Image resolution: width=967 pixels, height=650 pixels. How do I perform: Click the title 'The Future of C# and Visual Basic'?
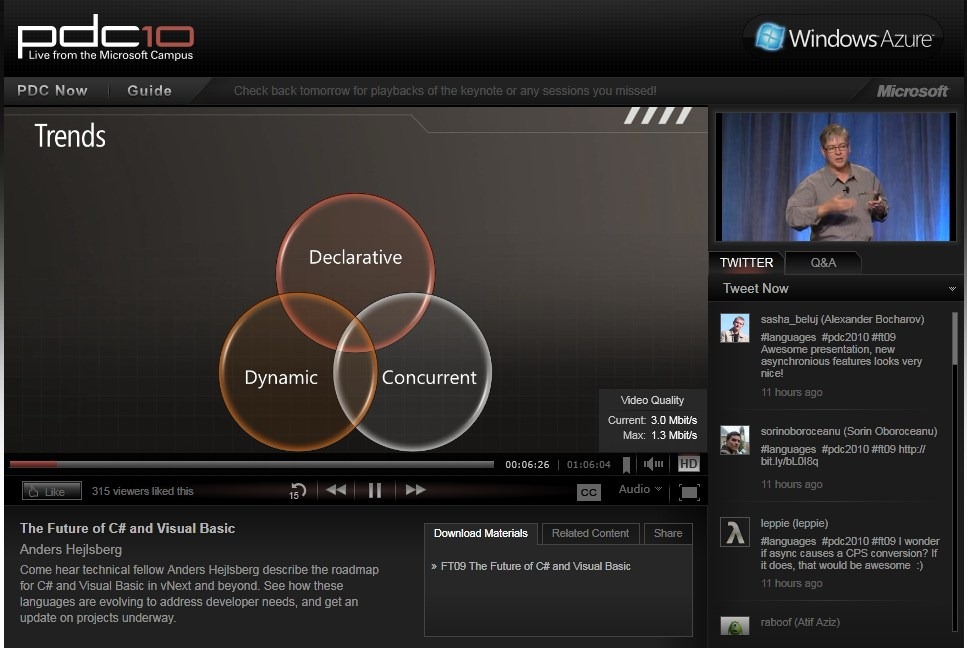(x=127, y=529)
